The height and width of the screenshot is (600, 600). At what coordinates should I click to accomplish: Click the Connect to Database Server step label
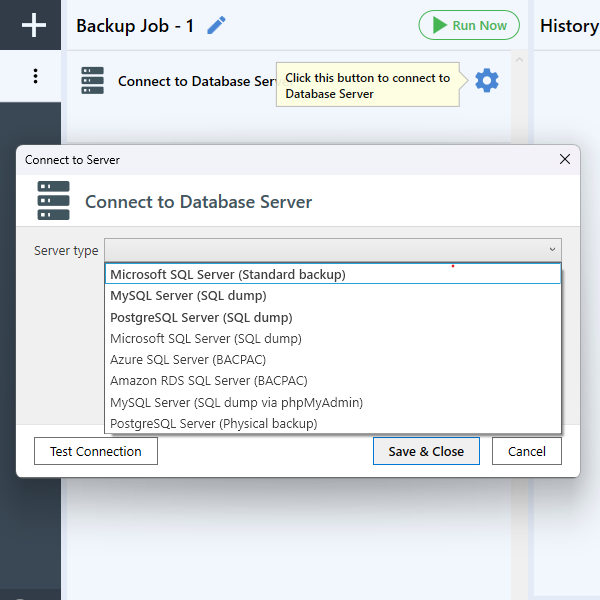click(197, 81)
